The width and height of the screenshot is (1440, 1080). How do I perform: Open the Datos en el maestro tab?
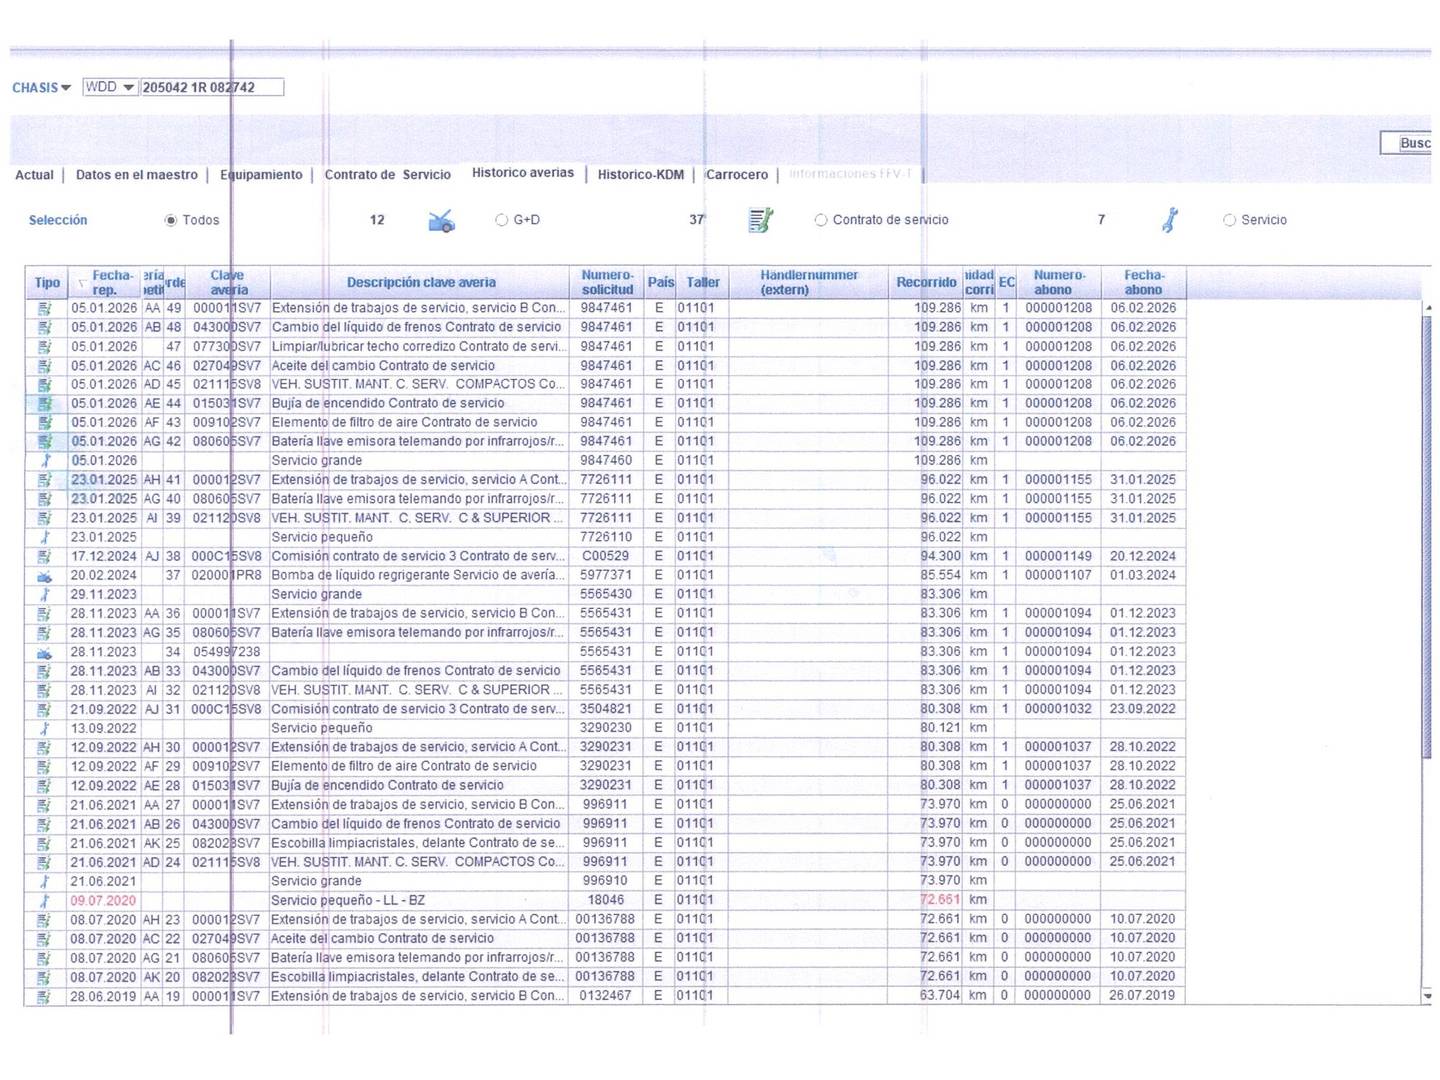point(137,175)
